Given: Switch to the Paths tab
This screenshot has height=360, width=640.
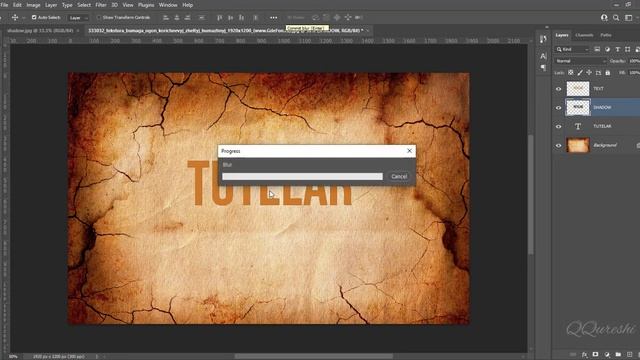Looking at the screenshot, I should (606, 35).
